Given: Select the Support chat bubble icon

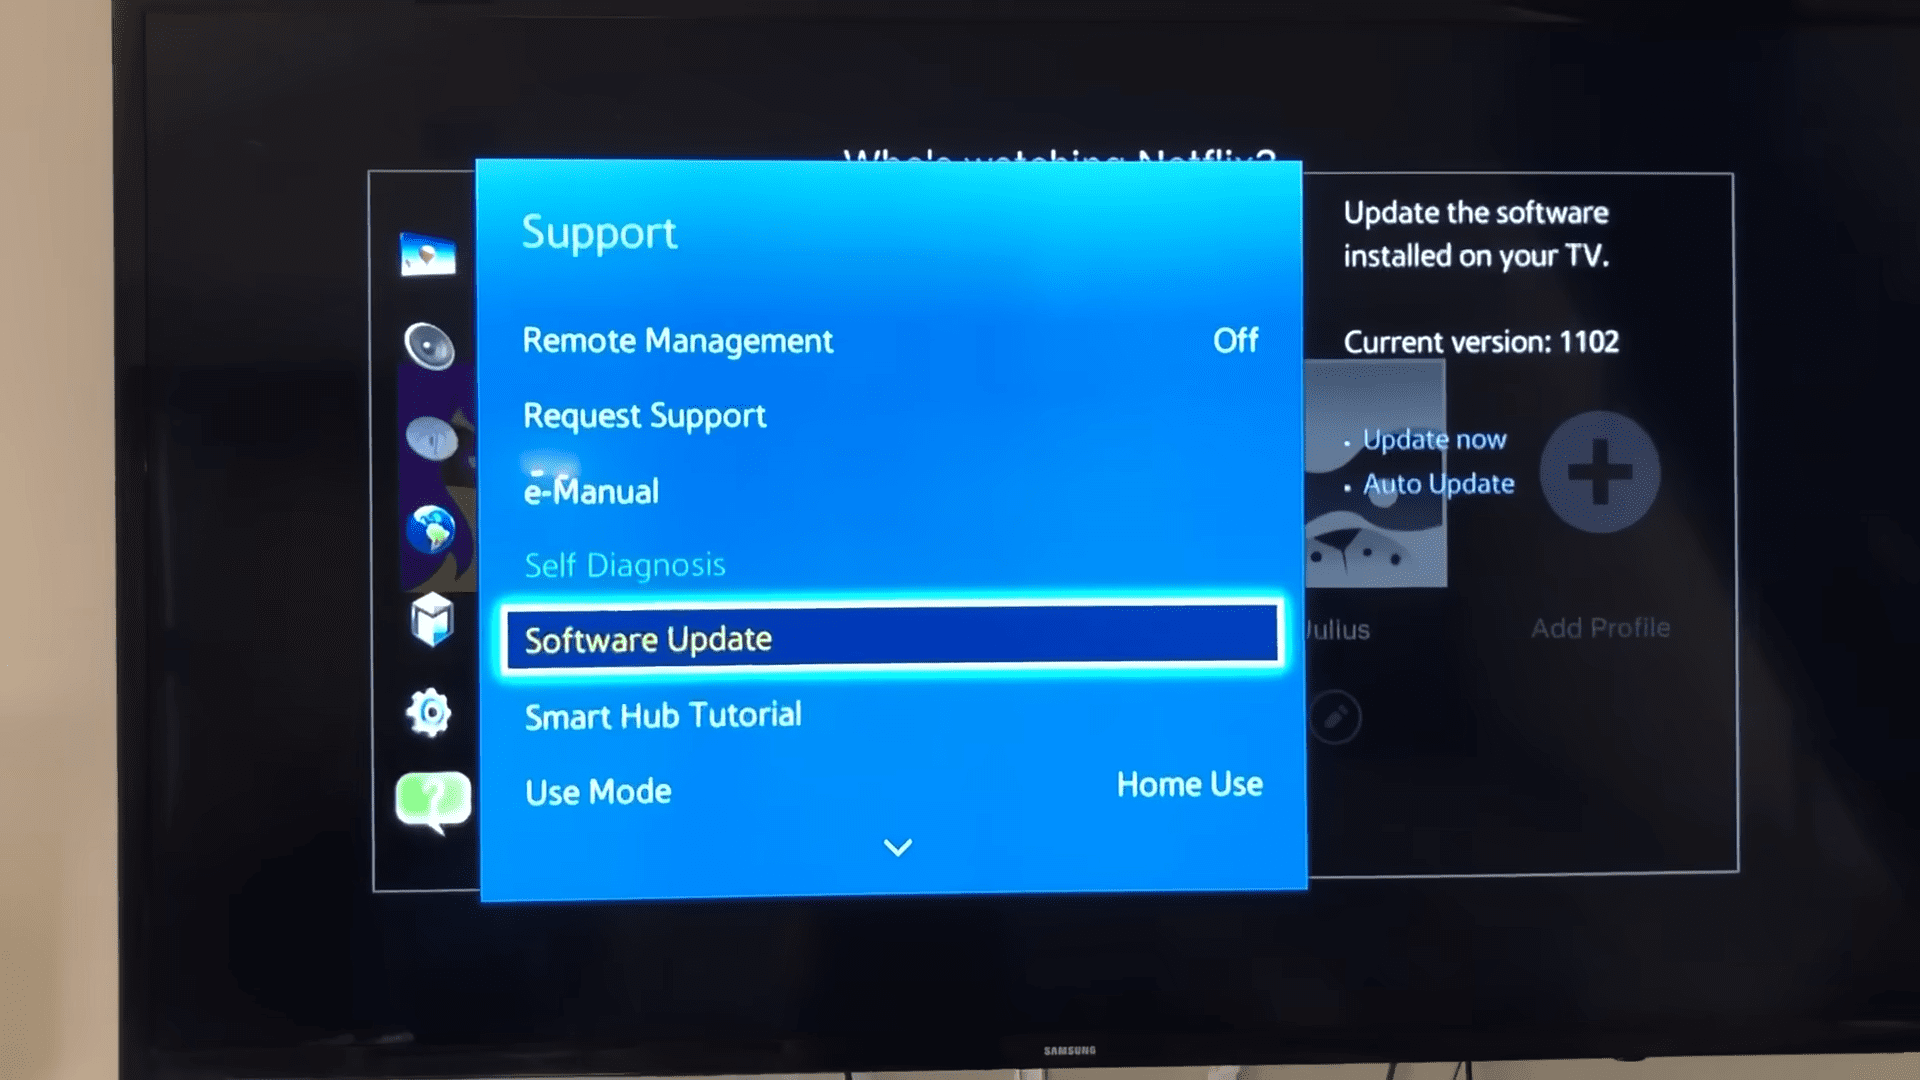Looking at the screenshot, I should point(430,799).
